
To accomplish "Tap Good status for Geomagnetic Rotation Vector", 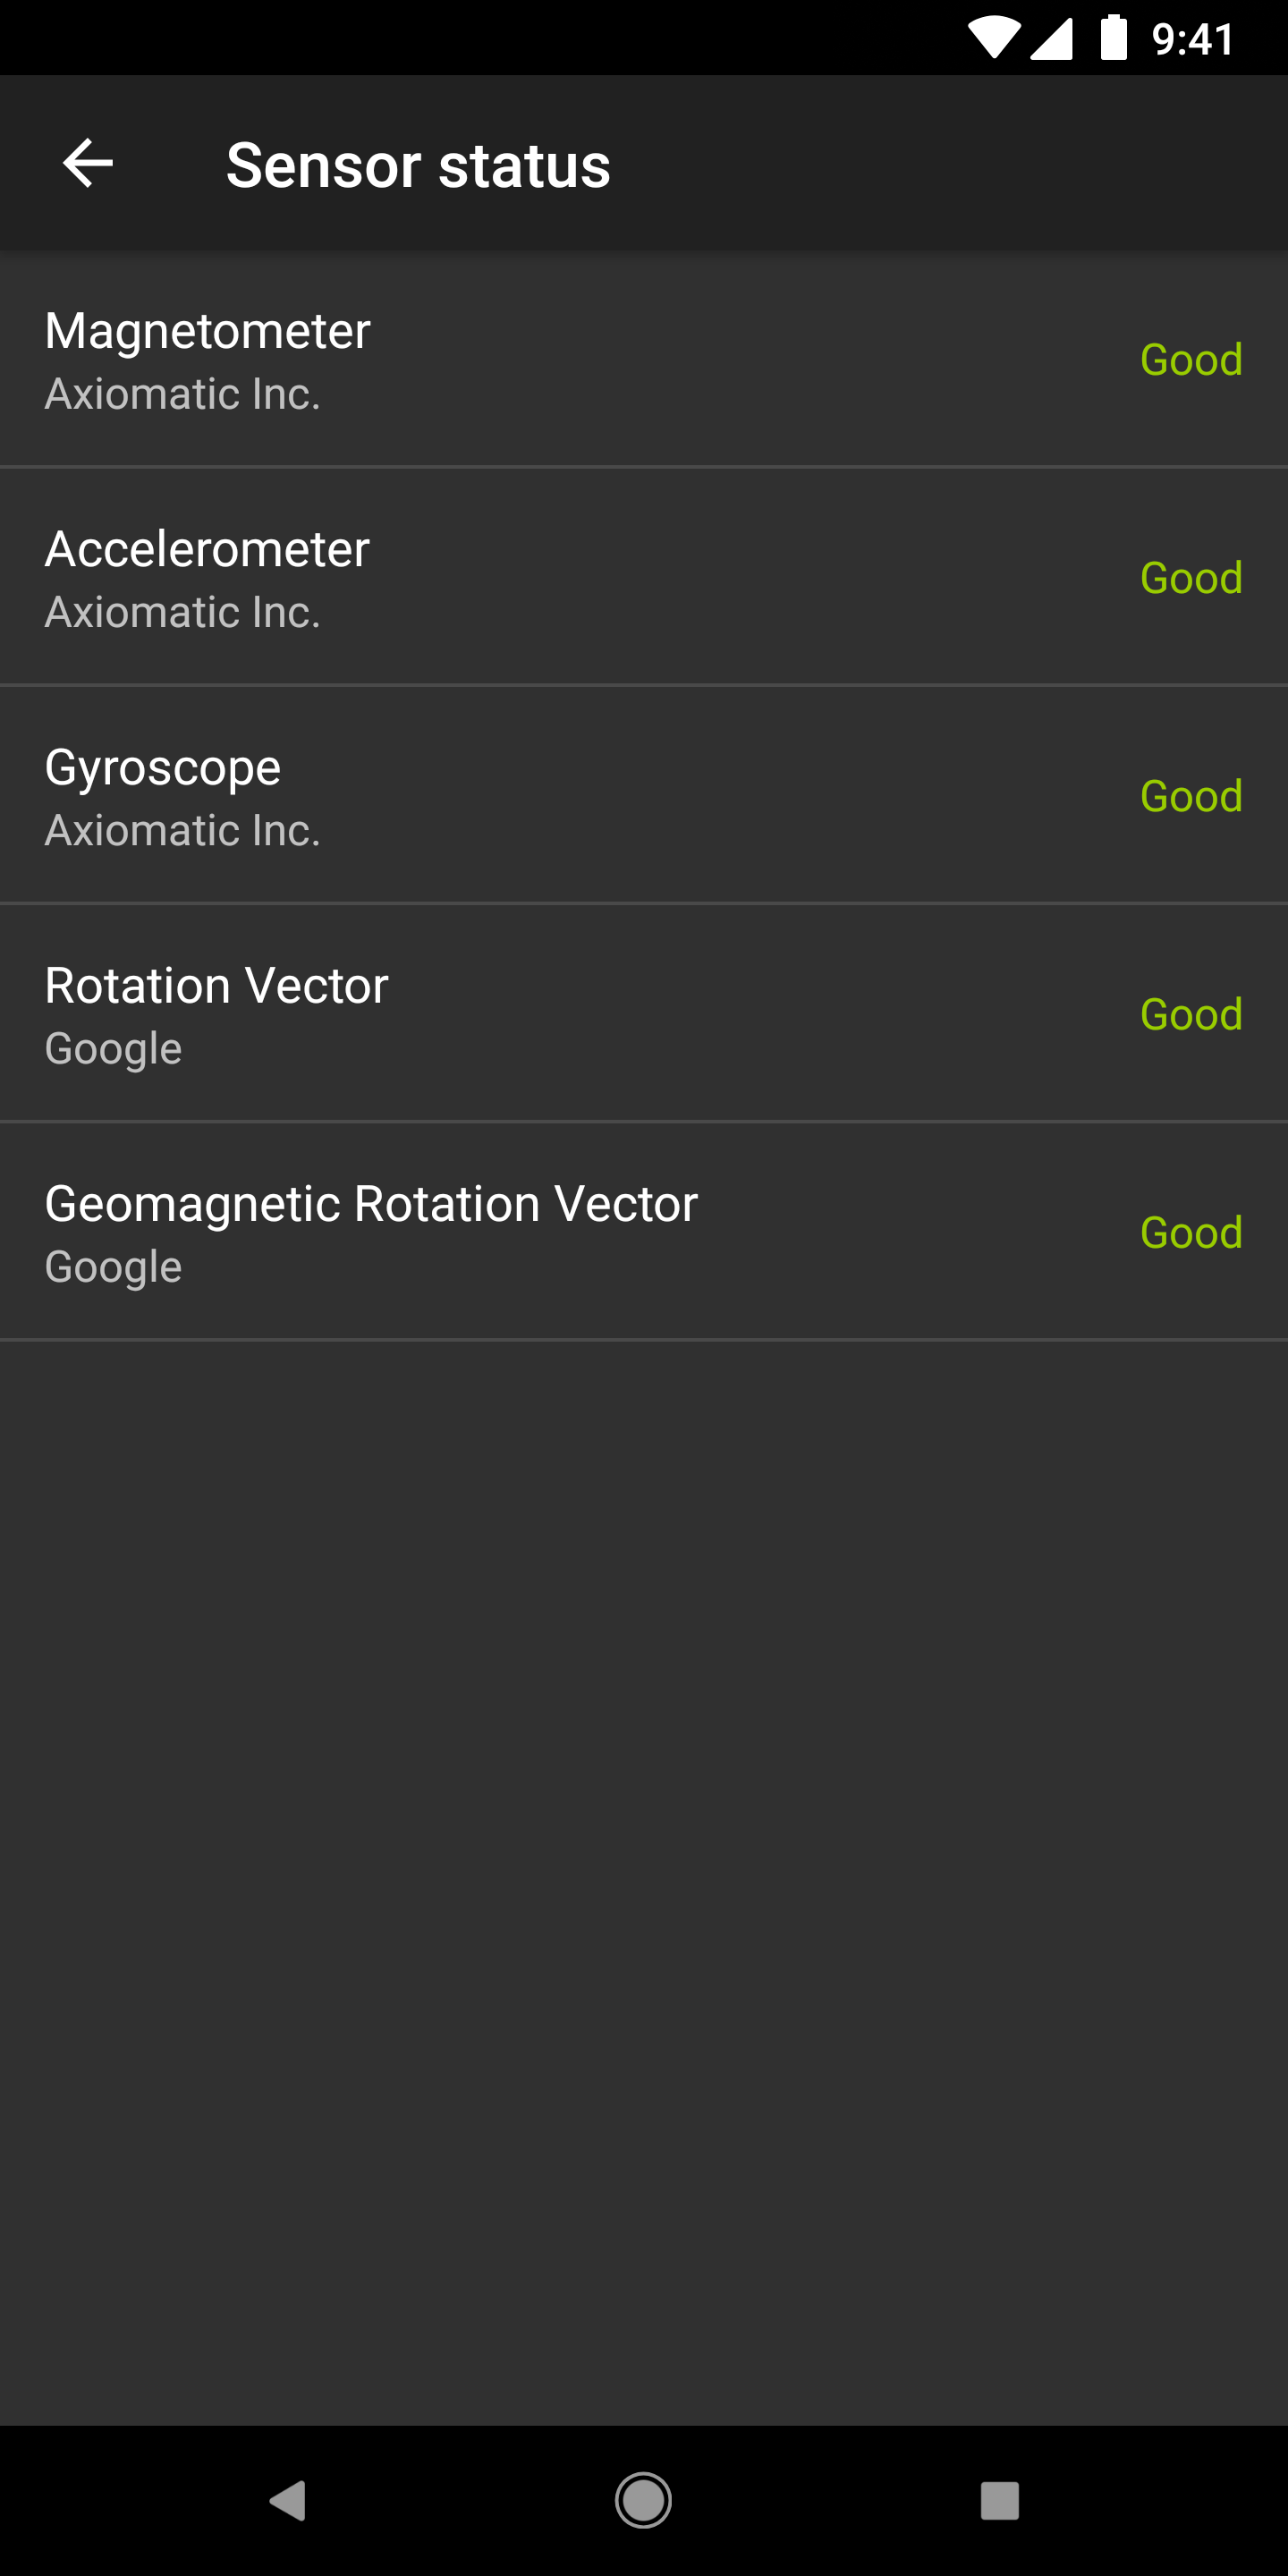I will [1191, 1232].
